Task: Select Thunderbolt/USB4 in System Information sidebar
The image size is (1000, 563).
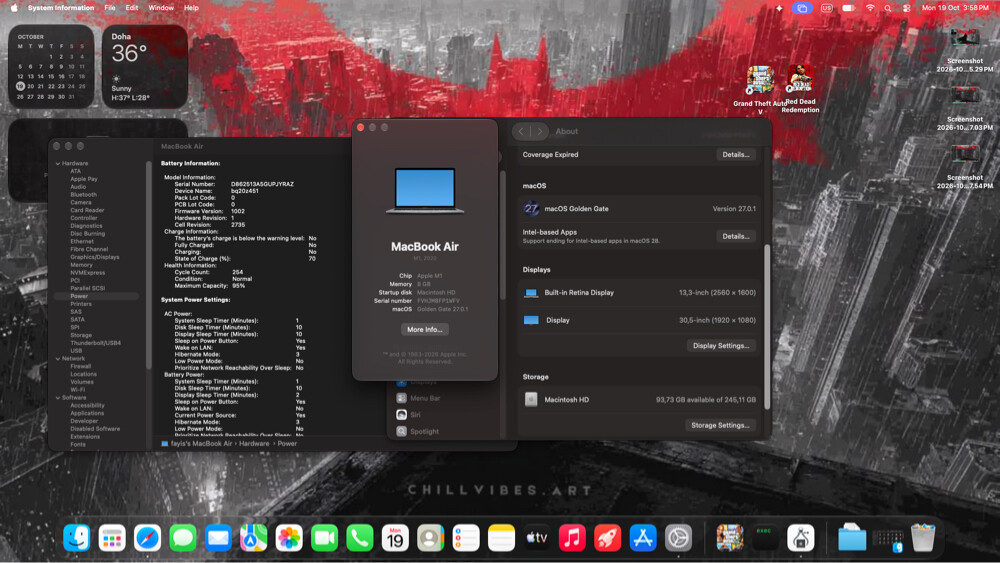Action: click(x=95, y=343)
